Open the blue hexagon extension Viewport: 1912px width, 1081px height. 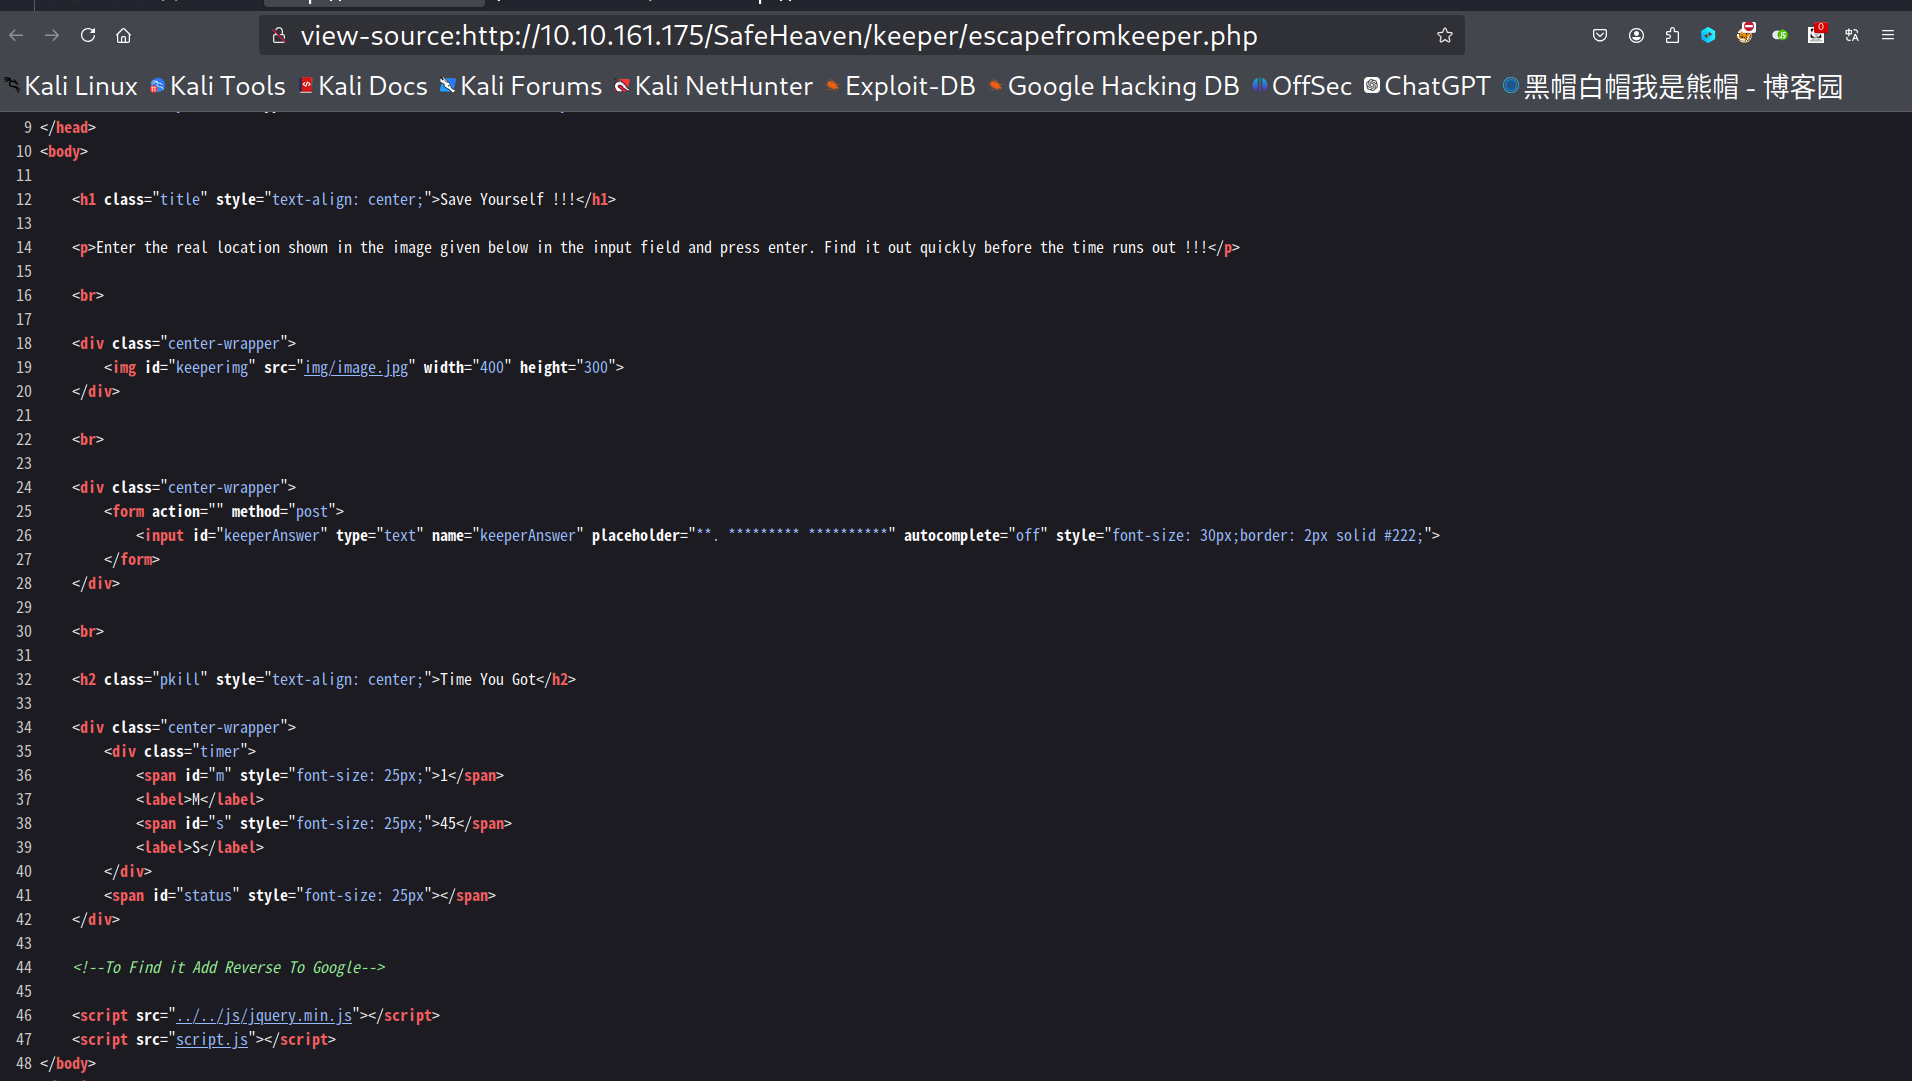1708,35
